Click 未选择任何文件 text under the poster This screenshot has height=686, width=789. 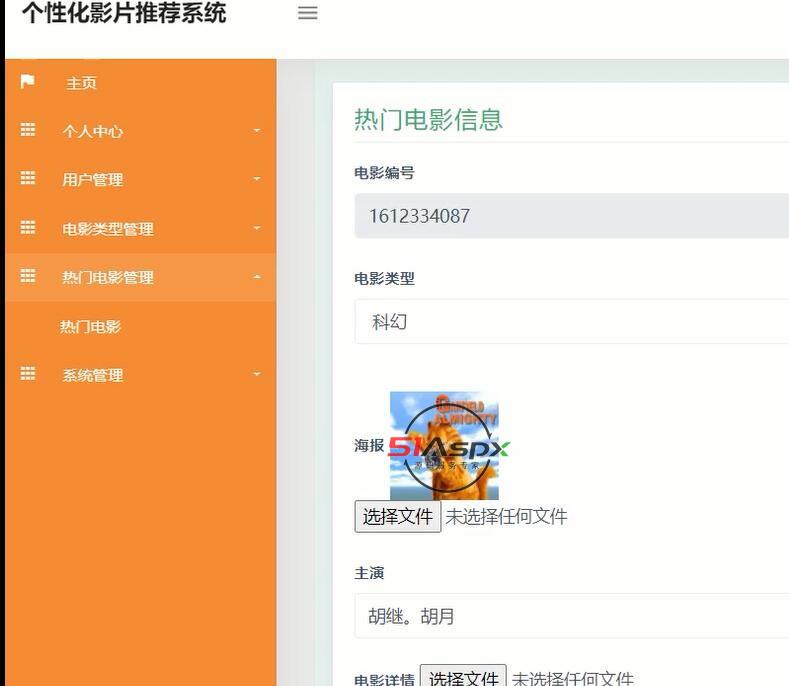[x=506, y=516]
